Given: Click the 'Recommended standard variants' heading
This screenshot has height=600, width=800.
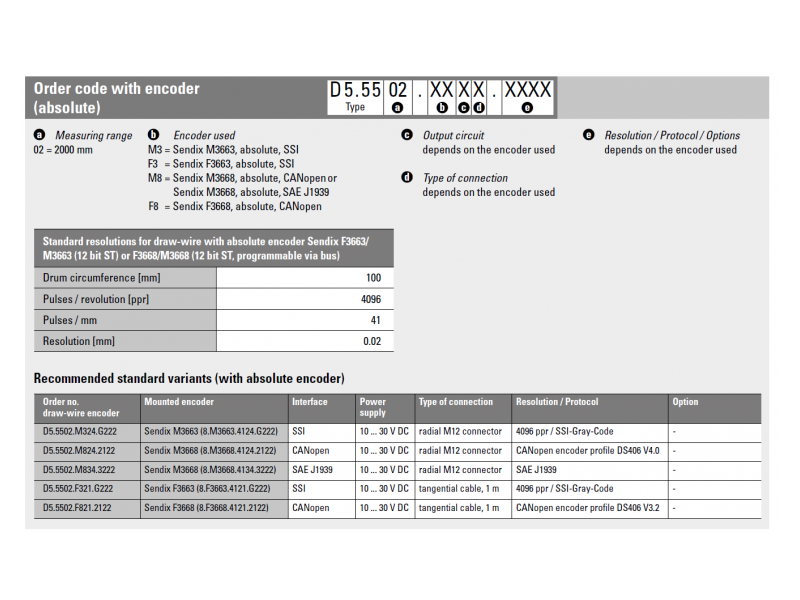Looking at the screenshot, I should coord(189,378).
